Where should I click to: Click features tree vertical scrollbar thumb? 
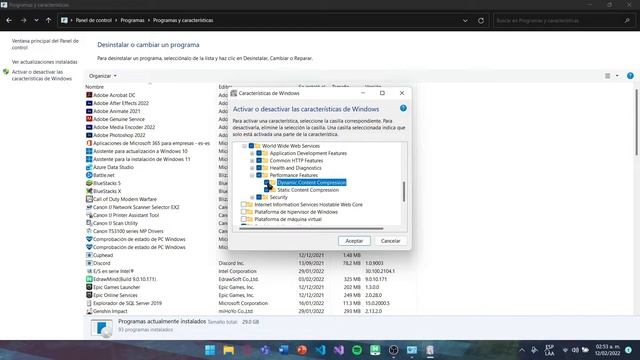click(x=404, y=191)
